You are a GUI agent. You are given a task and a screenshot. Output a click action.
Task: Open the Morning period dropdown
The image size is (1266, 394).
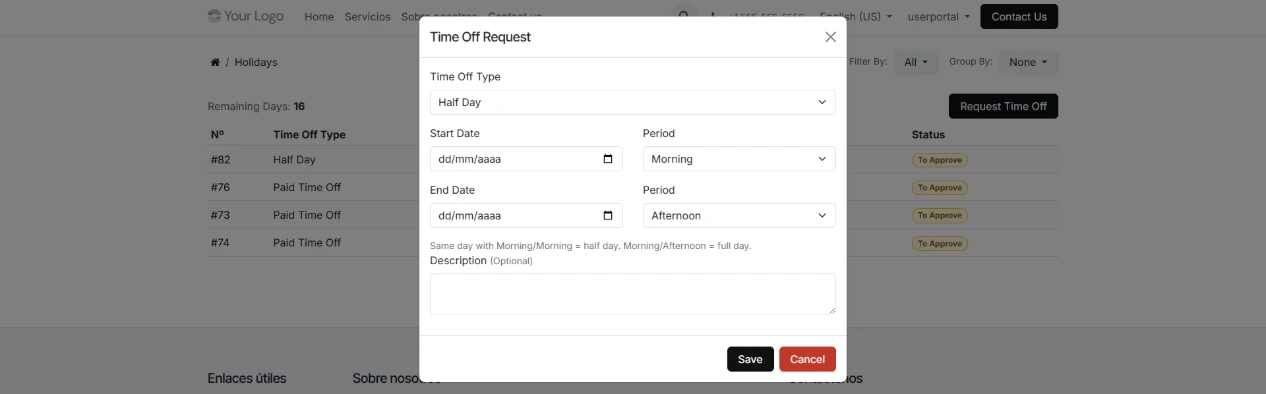click(739, 159)
